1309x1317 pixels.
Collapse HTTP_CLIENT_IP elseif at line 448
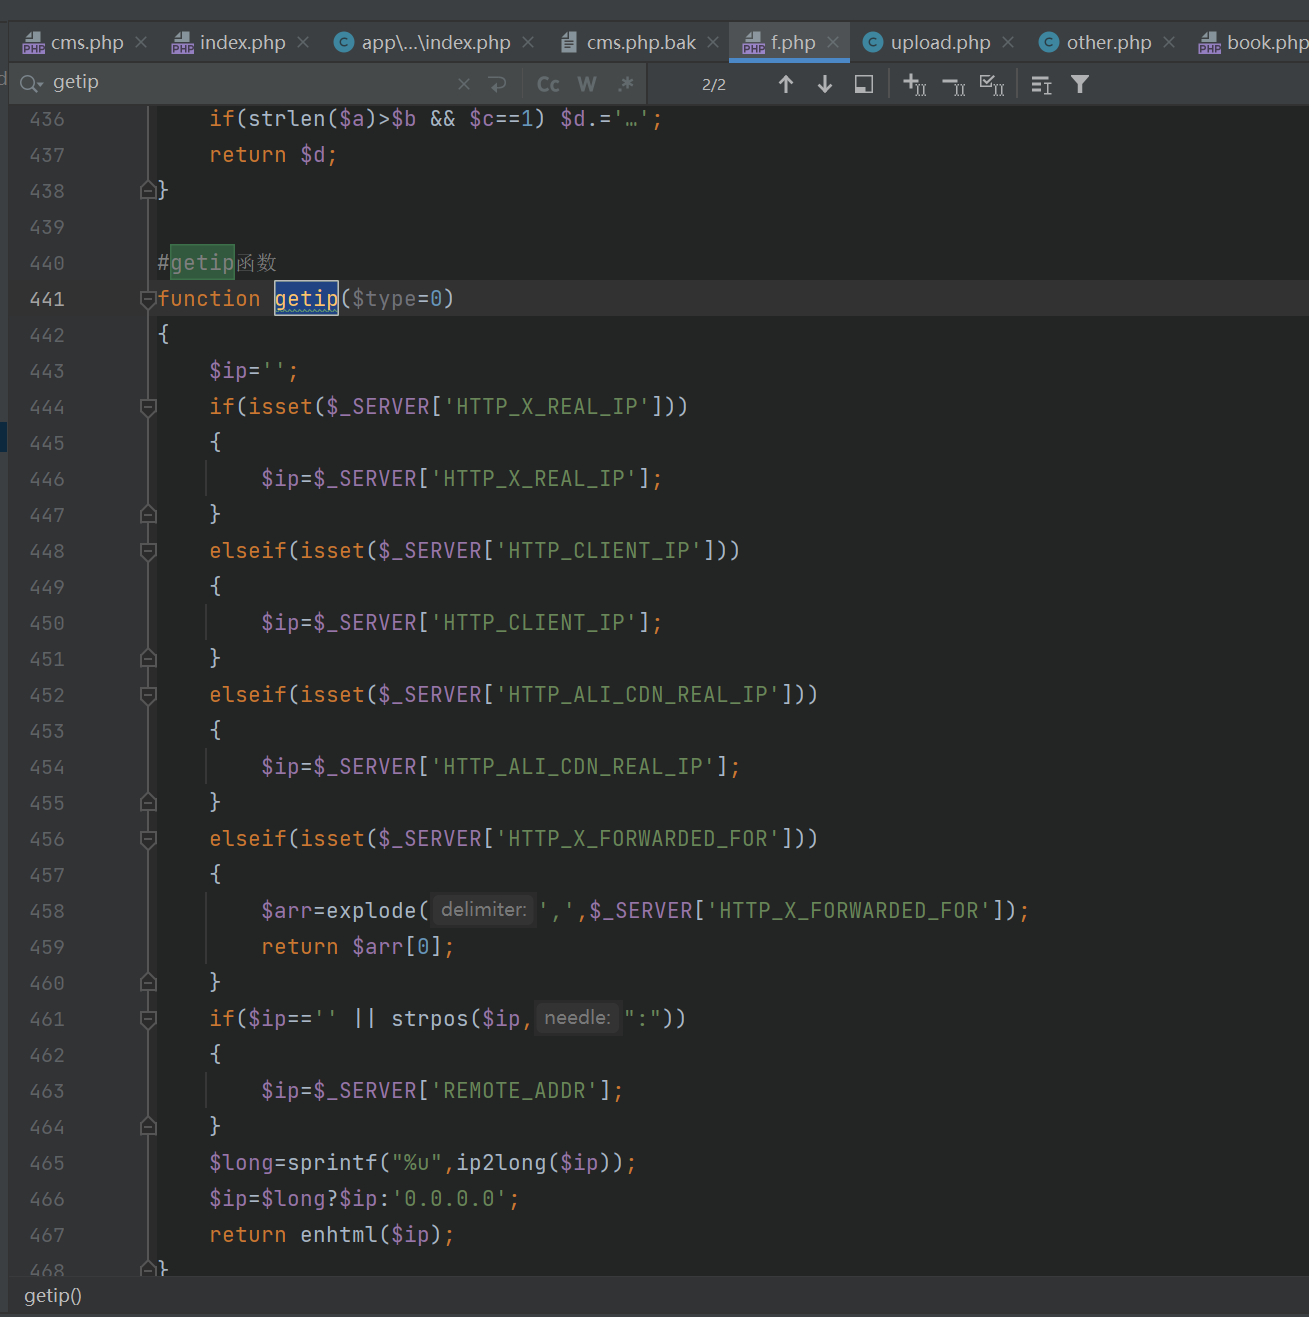148,551
